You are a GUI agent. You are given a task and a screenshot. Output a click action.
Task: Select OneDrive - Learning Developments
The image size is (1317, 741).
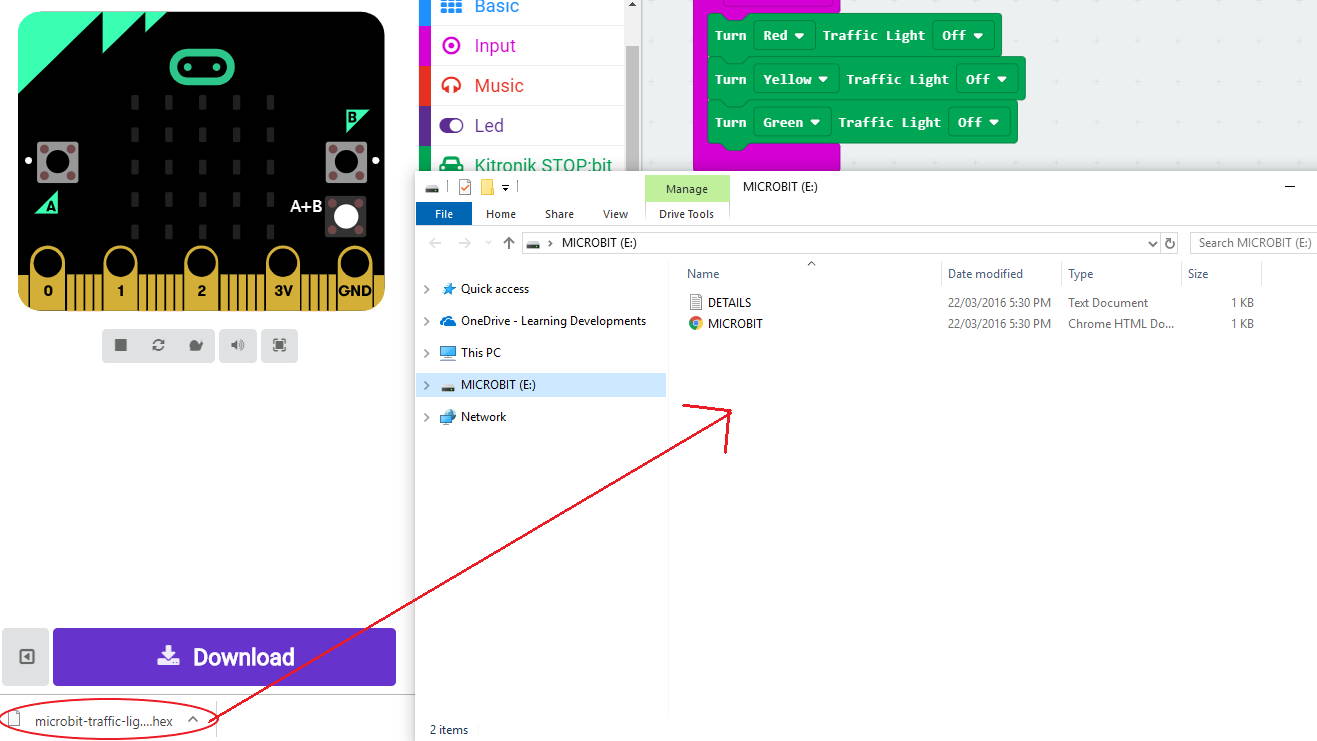click(553, 321)
